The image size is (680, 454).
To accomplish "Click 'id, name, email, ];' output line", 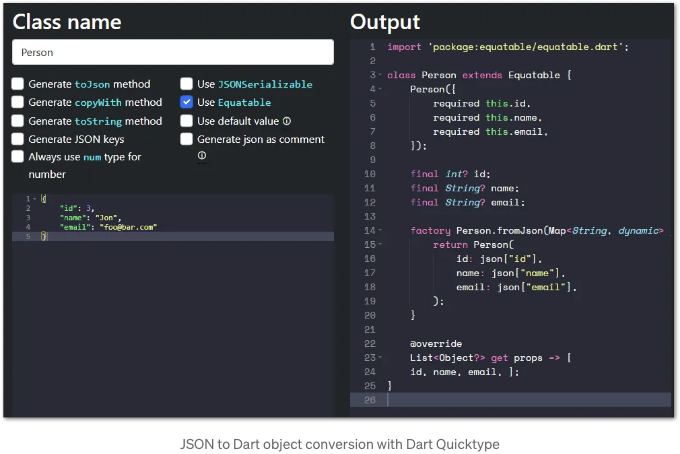I will point(464,372).
